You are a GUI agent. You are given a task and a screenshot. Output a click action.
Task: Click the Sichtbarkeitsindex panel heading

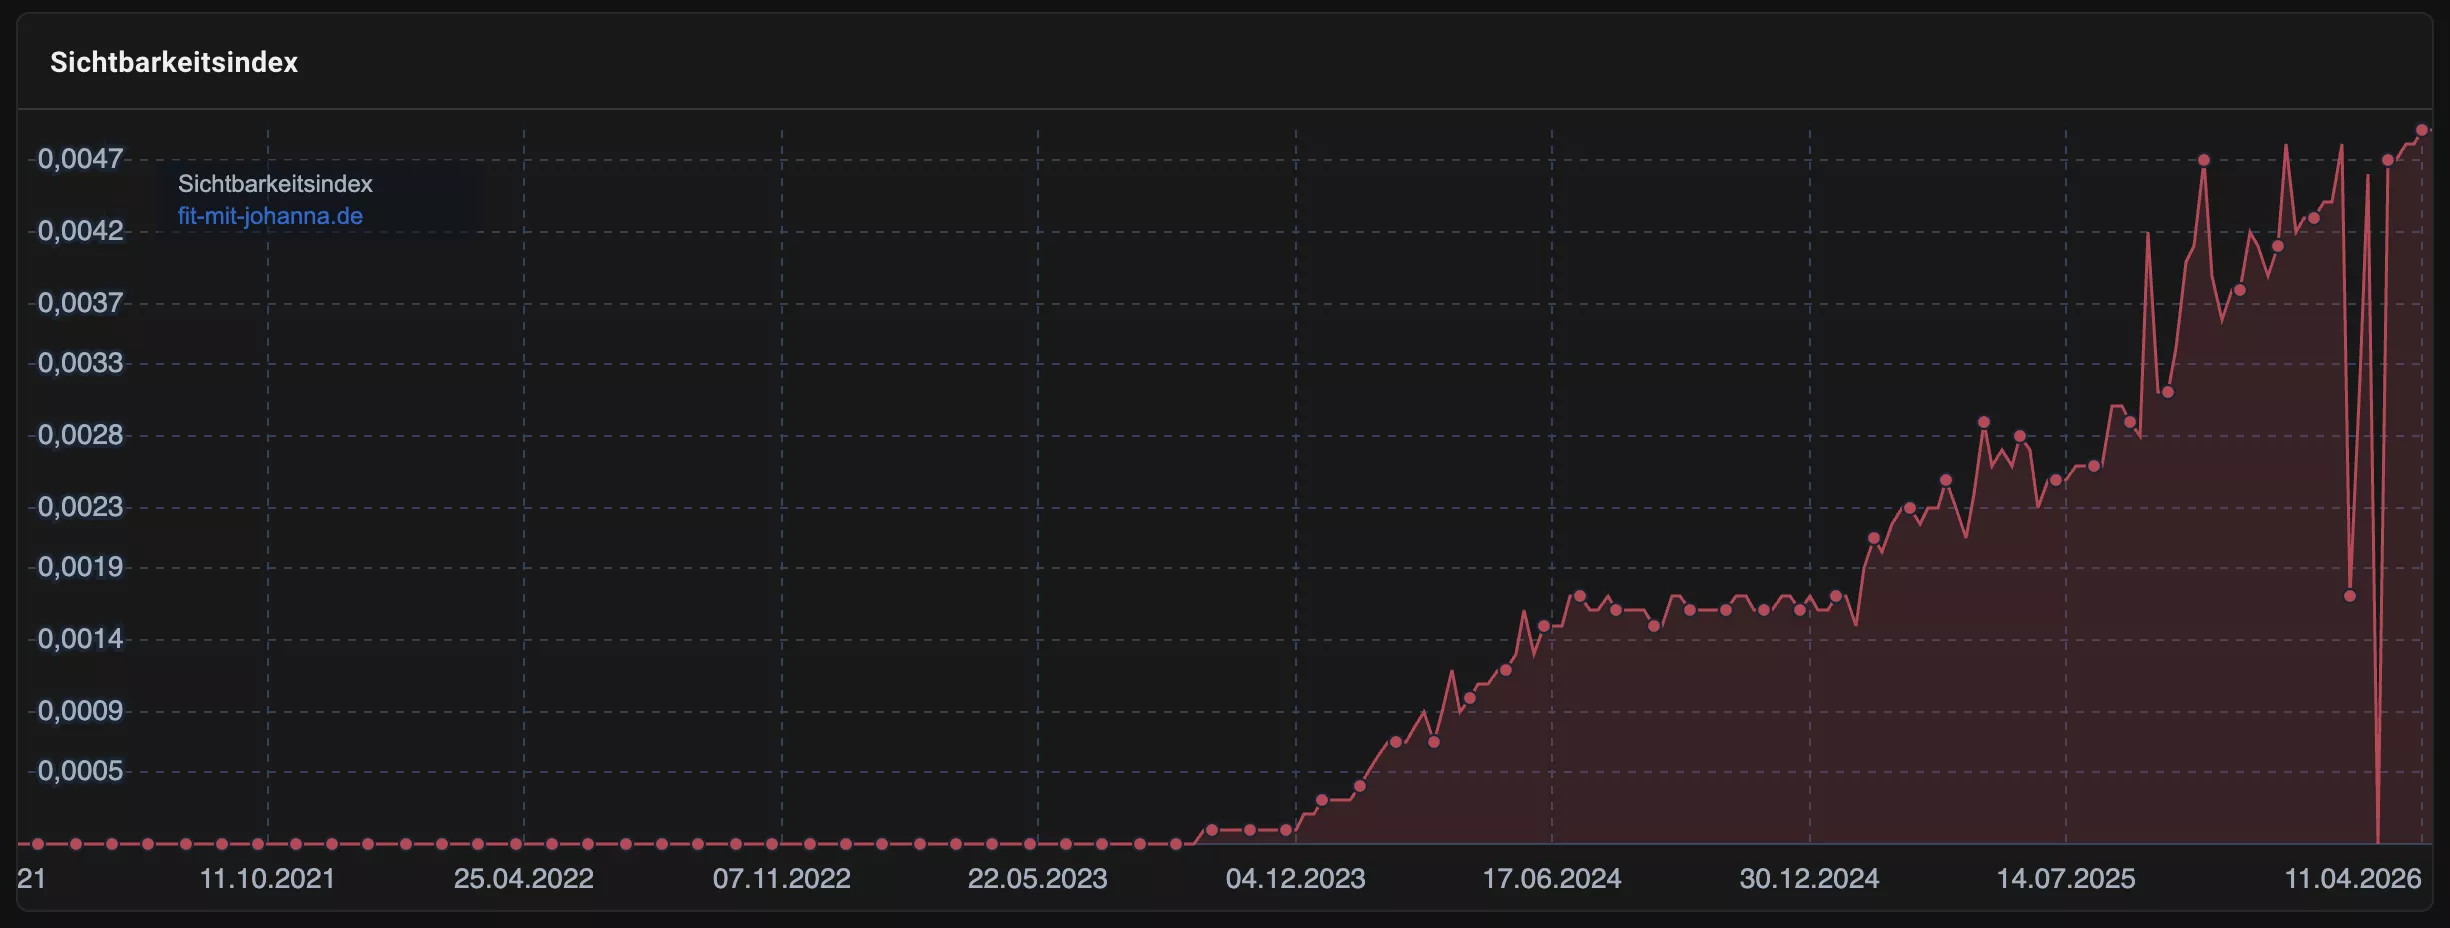click(x=174, y=62)
